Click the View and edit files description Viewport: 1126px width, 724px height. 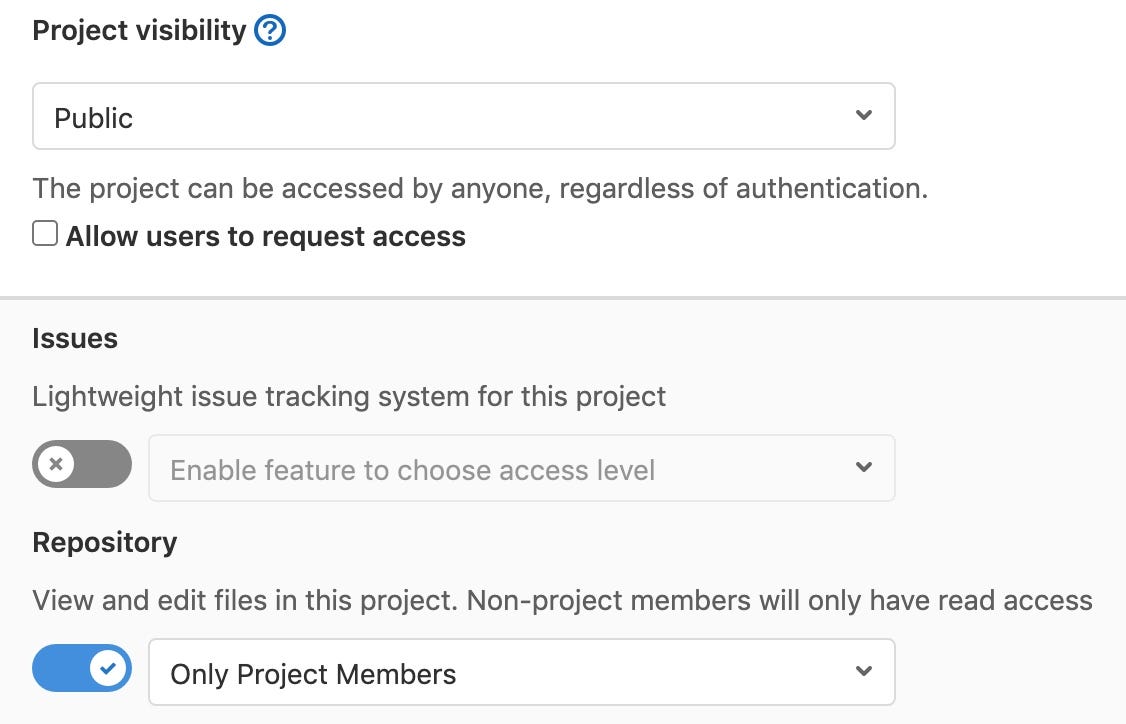562,600
